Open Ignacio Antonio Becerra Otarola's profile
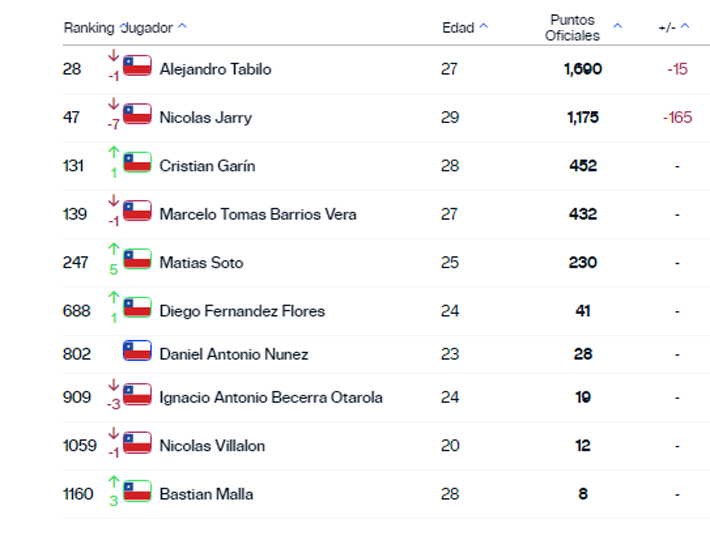The width and height of the screenshot is (710, 544). pos(270,397)
